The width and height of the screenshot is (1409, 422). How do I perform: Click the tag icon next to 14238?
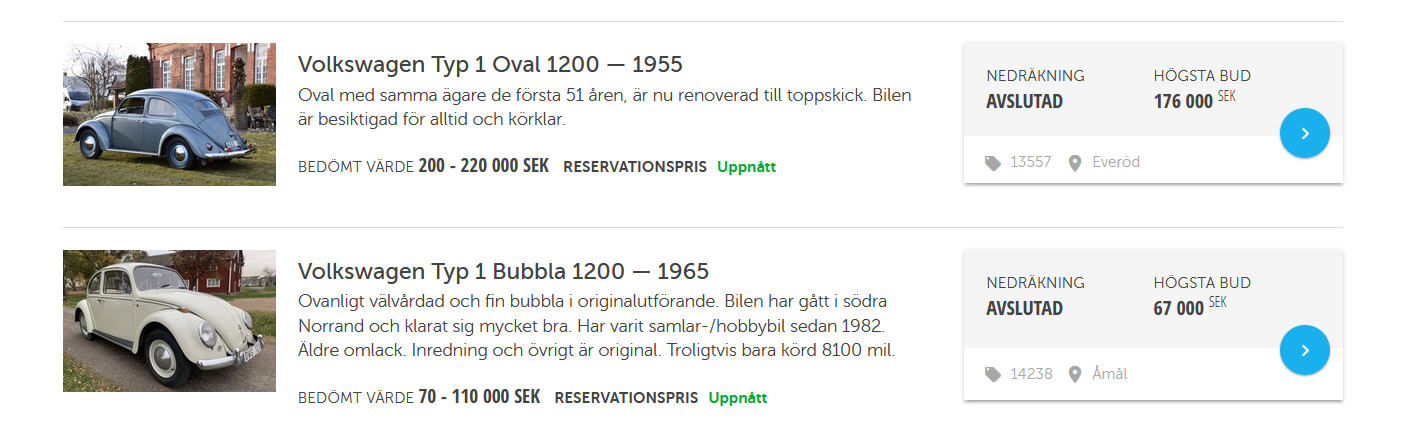click(993, 374)
